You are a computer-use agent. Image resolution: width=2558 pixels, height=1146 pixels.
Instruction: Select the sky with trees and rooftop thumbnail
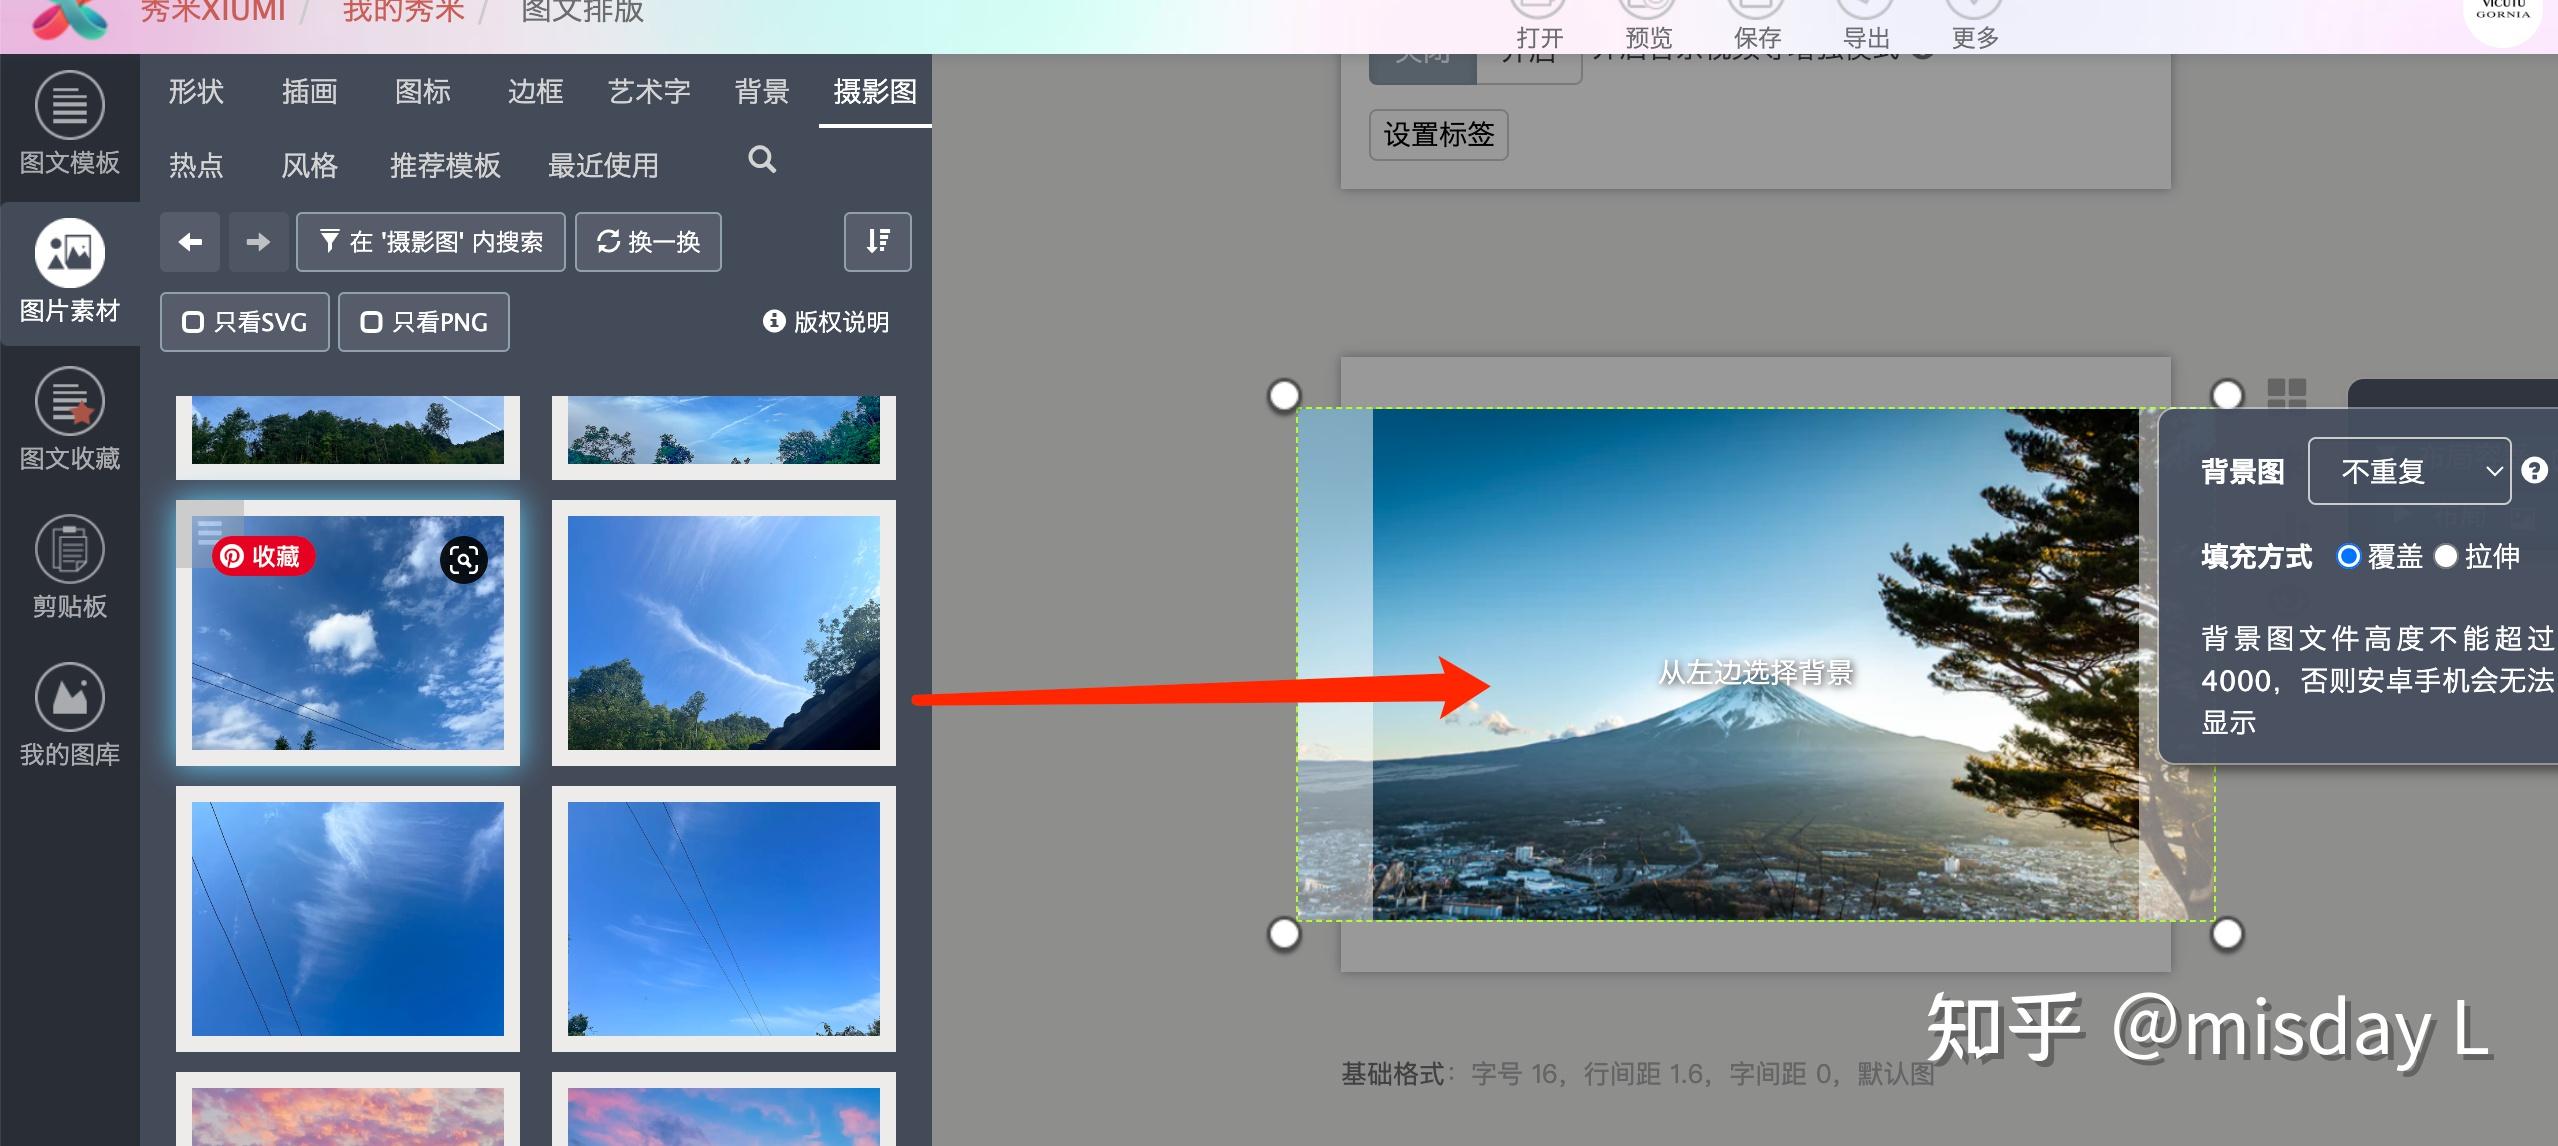coord(724,633)
